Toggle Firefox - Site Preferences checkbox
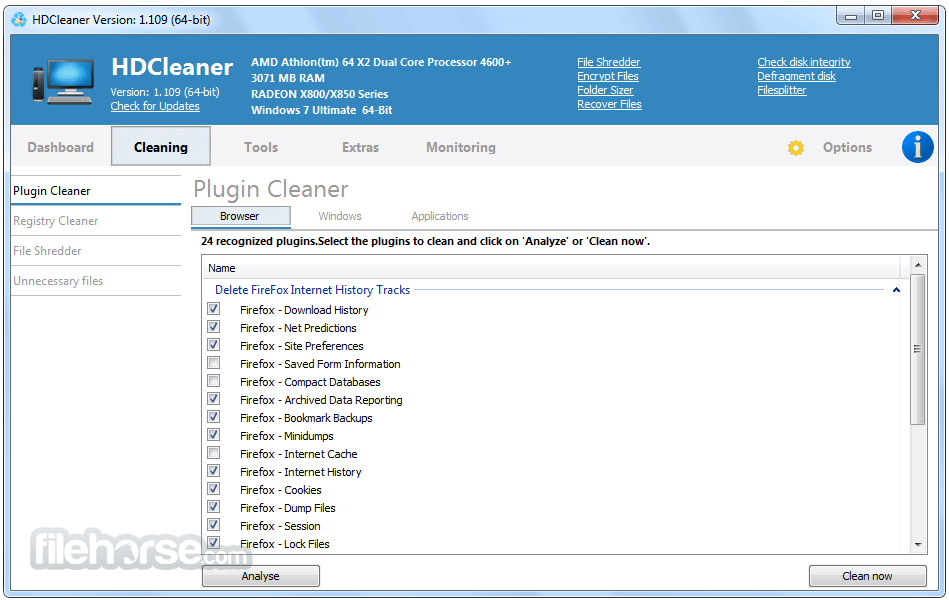Viewport: 949px width, 600px height. 214,345
